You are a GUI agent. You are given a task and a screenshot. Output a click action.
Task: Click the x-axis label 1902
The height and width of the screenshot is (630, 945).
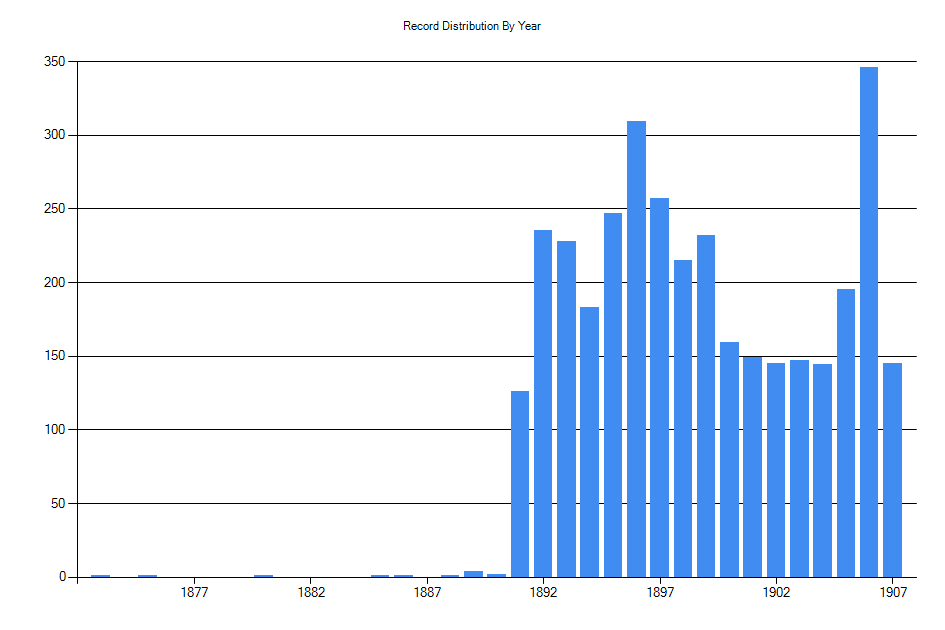[776, 593]
